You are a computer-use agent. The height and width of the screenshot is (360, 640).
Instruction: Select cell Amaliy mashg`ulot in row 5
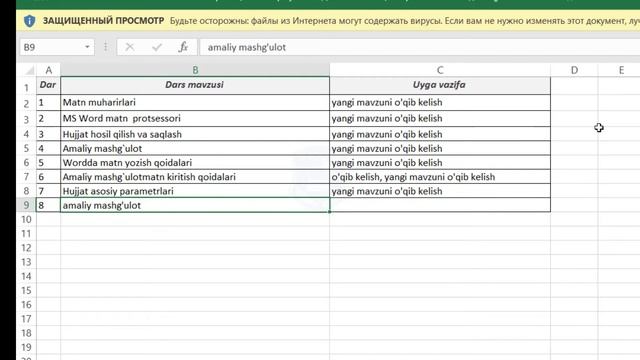[x=195, y=149]
